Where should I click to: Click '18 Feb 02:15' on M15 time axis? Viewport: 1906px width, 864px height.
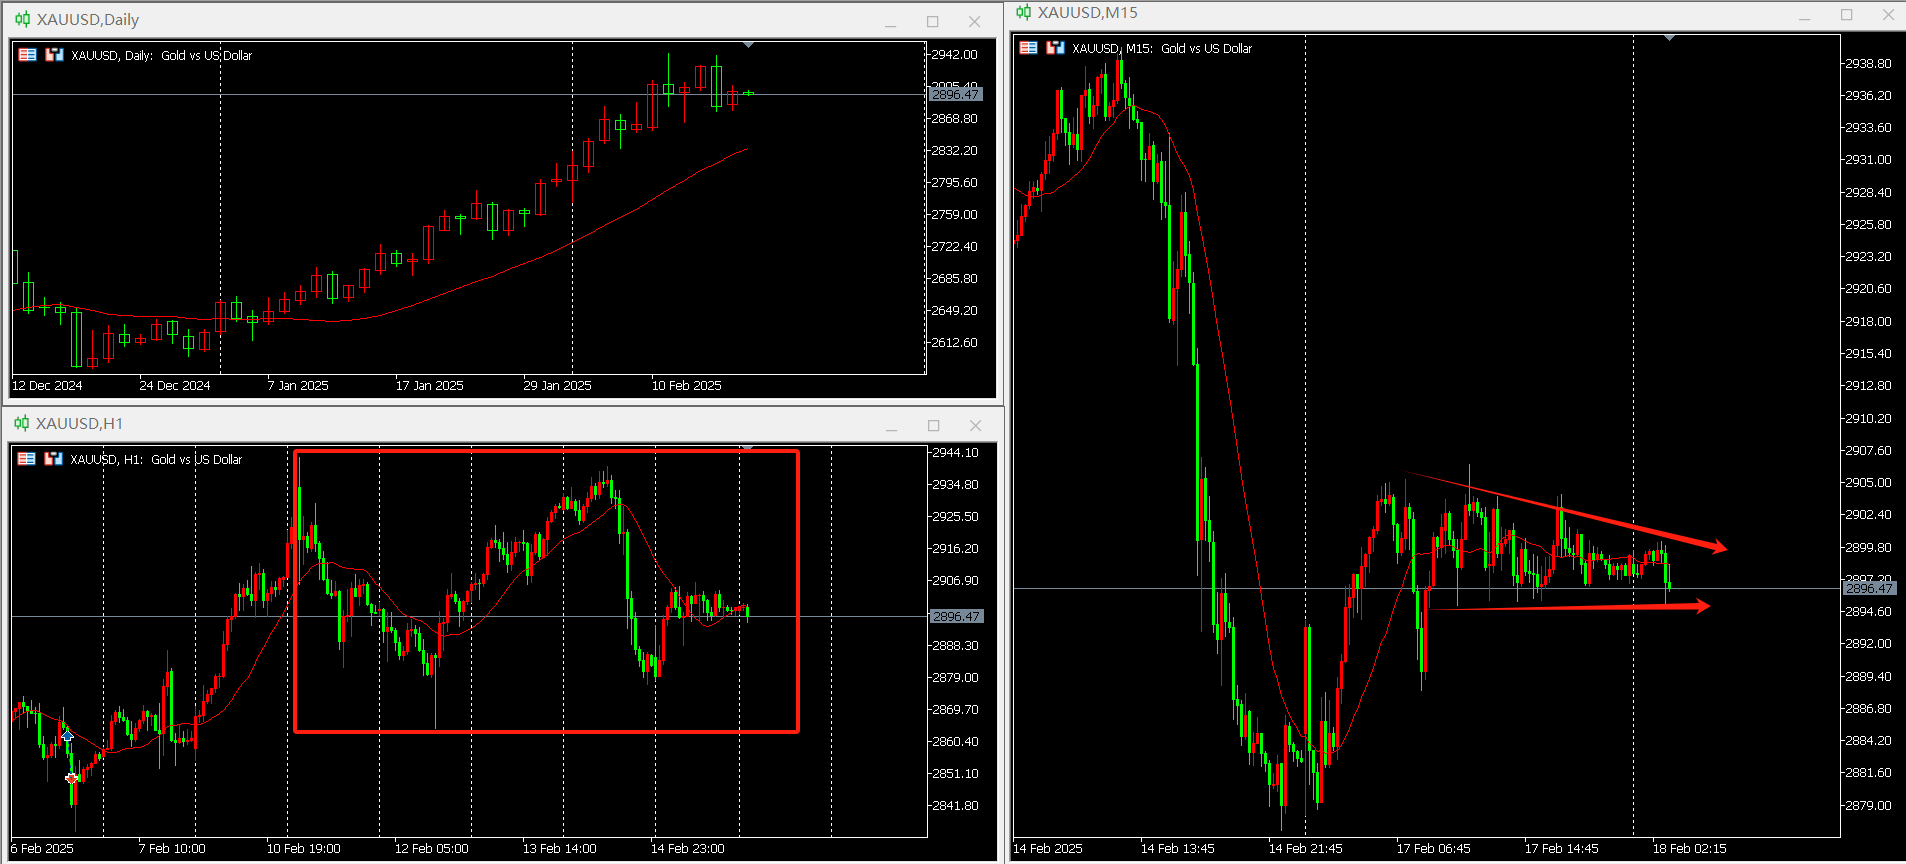coord(1690,848)
